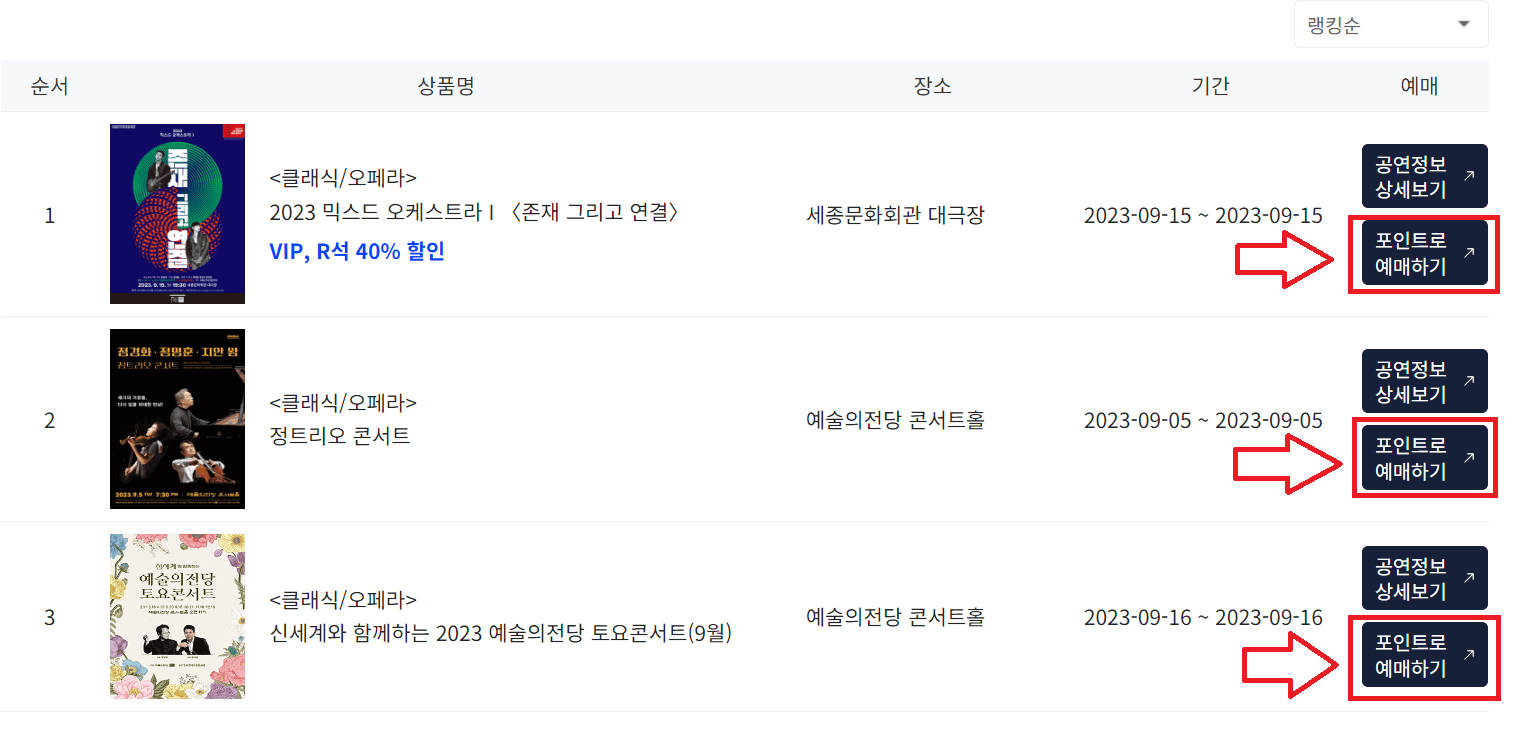Click the dropdown chevron beside 랭킹순
The width and height of the screenshot is (1521, 731).
click(1462, 23)
